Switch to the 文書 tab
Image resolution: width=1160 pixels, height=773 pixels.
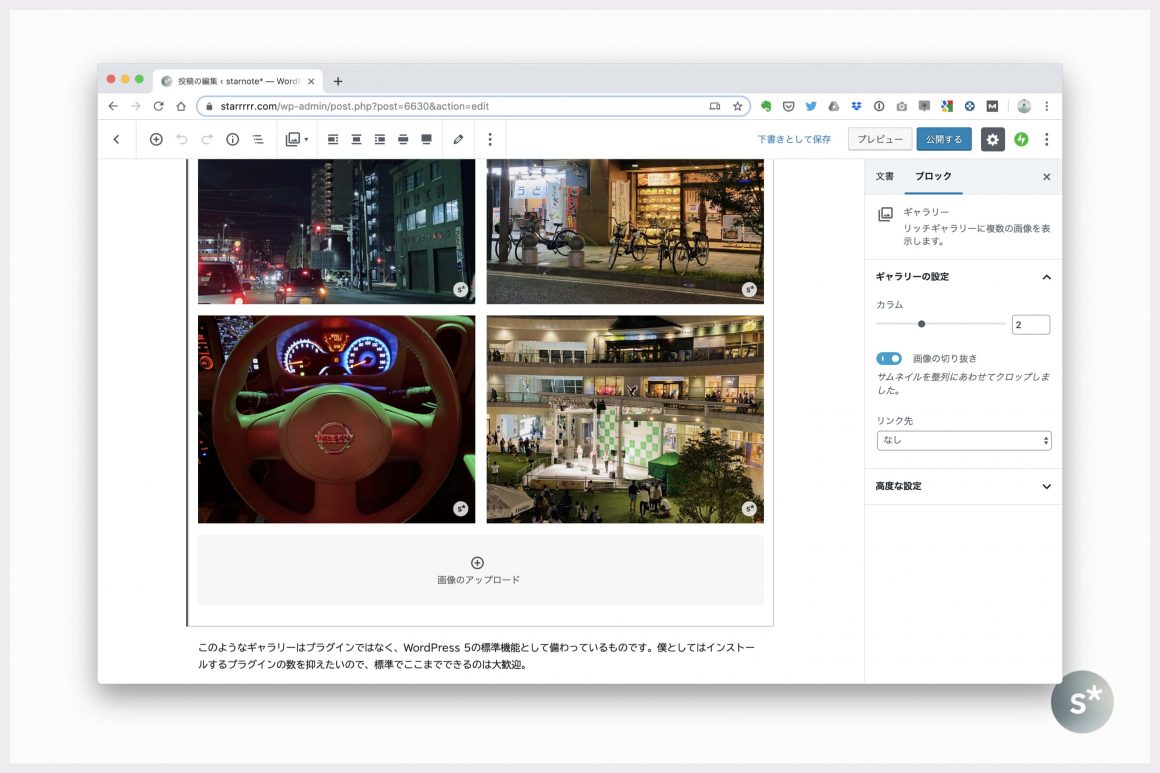pyautogui.click(x=885, y=176)
